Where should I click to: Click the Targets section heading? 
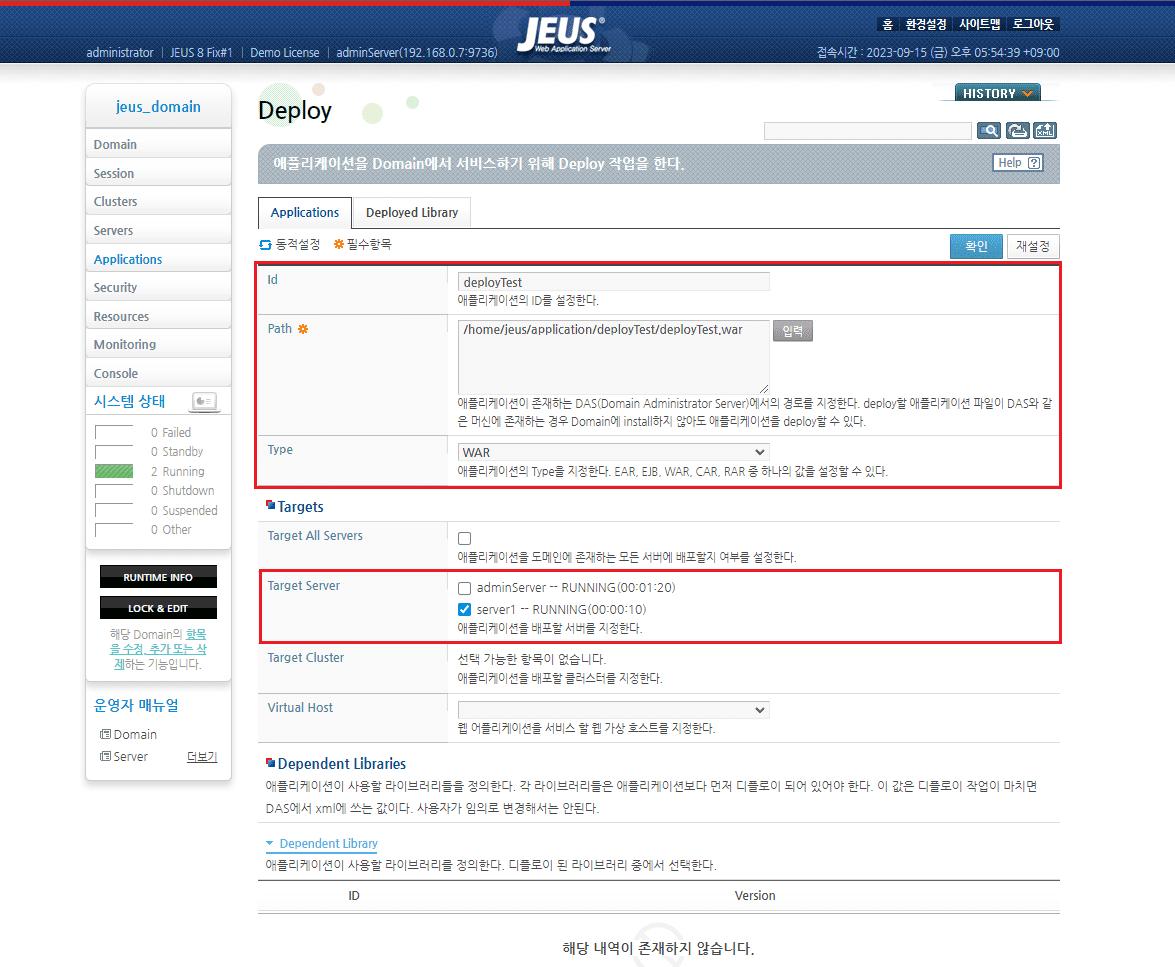(300, 507)
